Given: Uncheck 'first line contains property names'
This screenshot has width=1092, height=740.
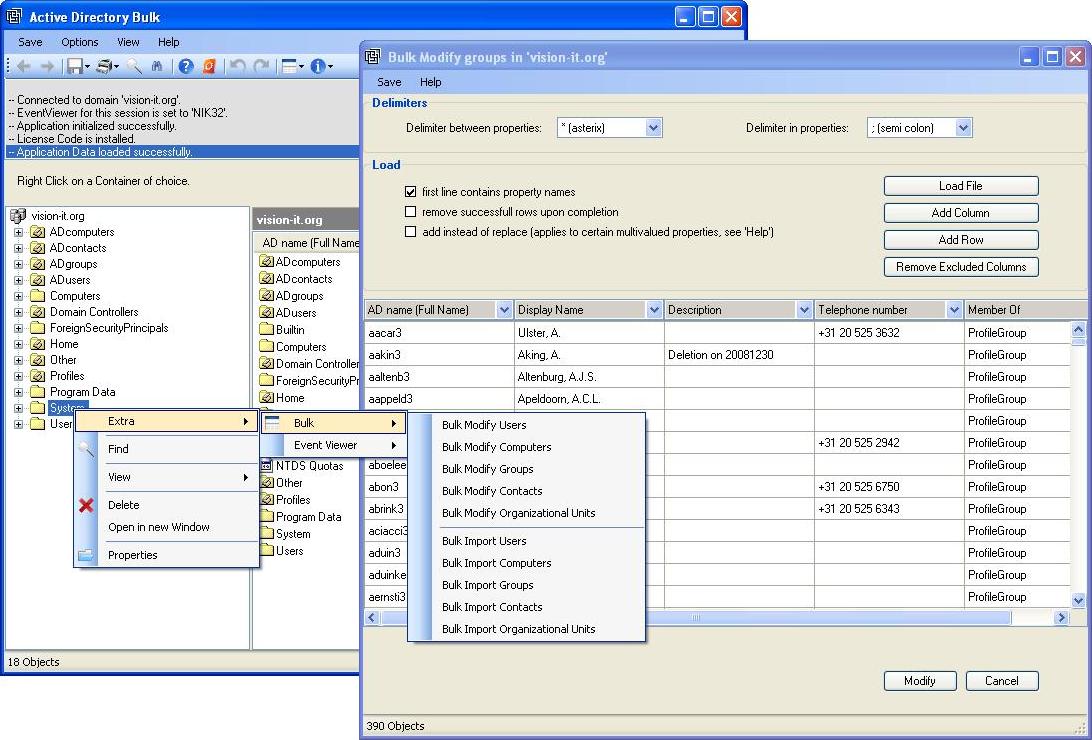Looking at the screenshot, I should pyautogui.click(x=410, y=191).
